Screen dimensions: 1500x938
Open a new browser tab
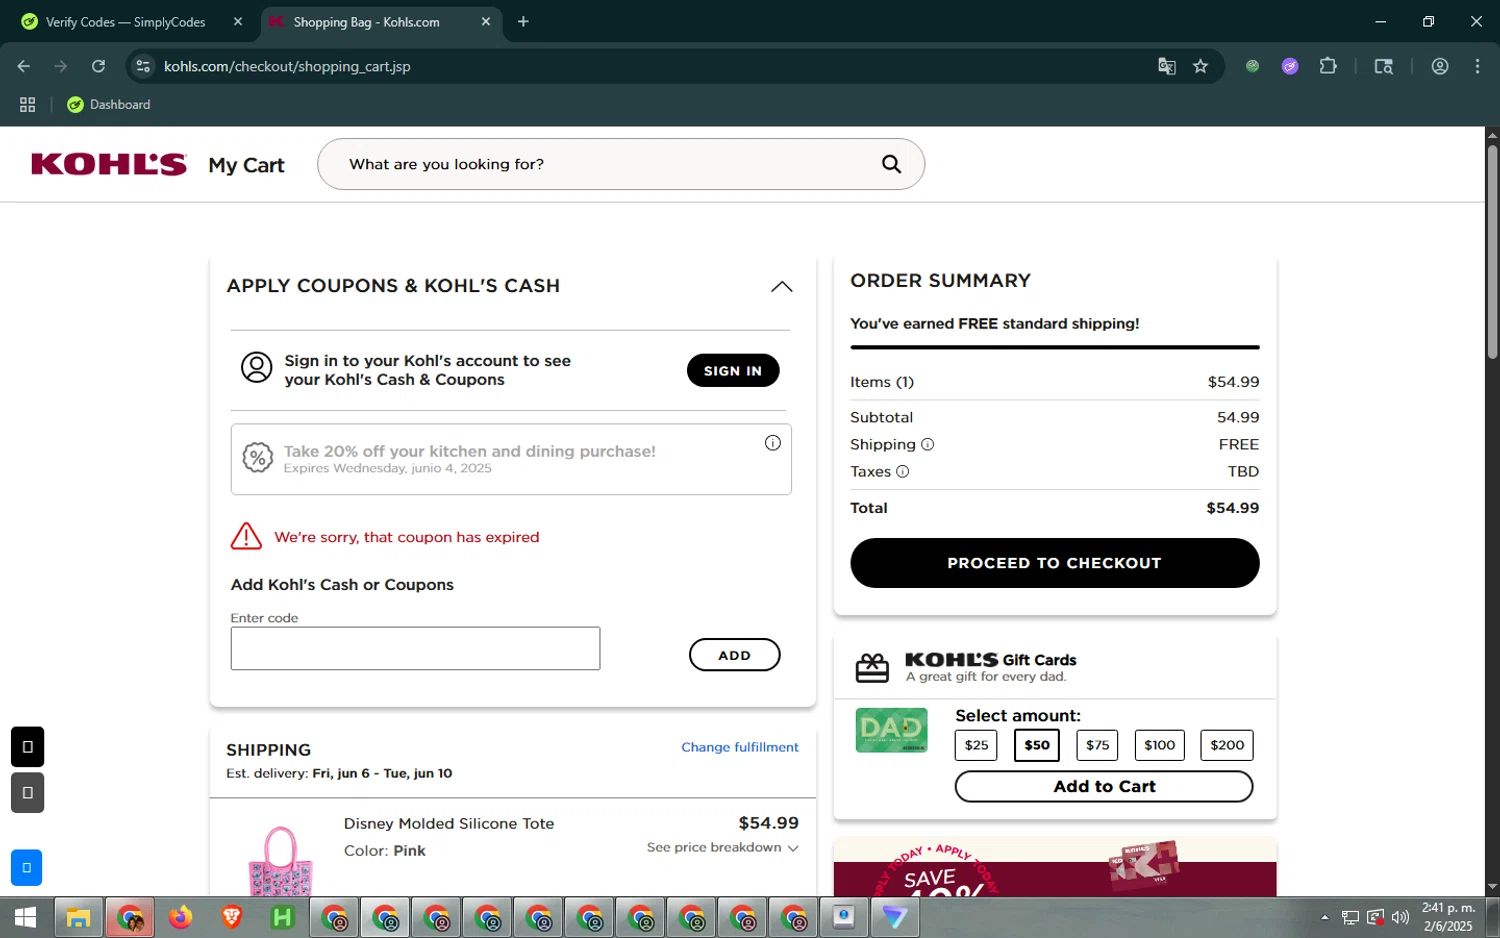pyautogui.click(x=523, y=22)
